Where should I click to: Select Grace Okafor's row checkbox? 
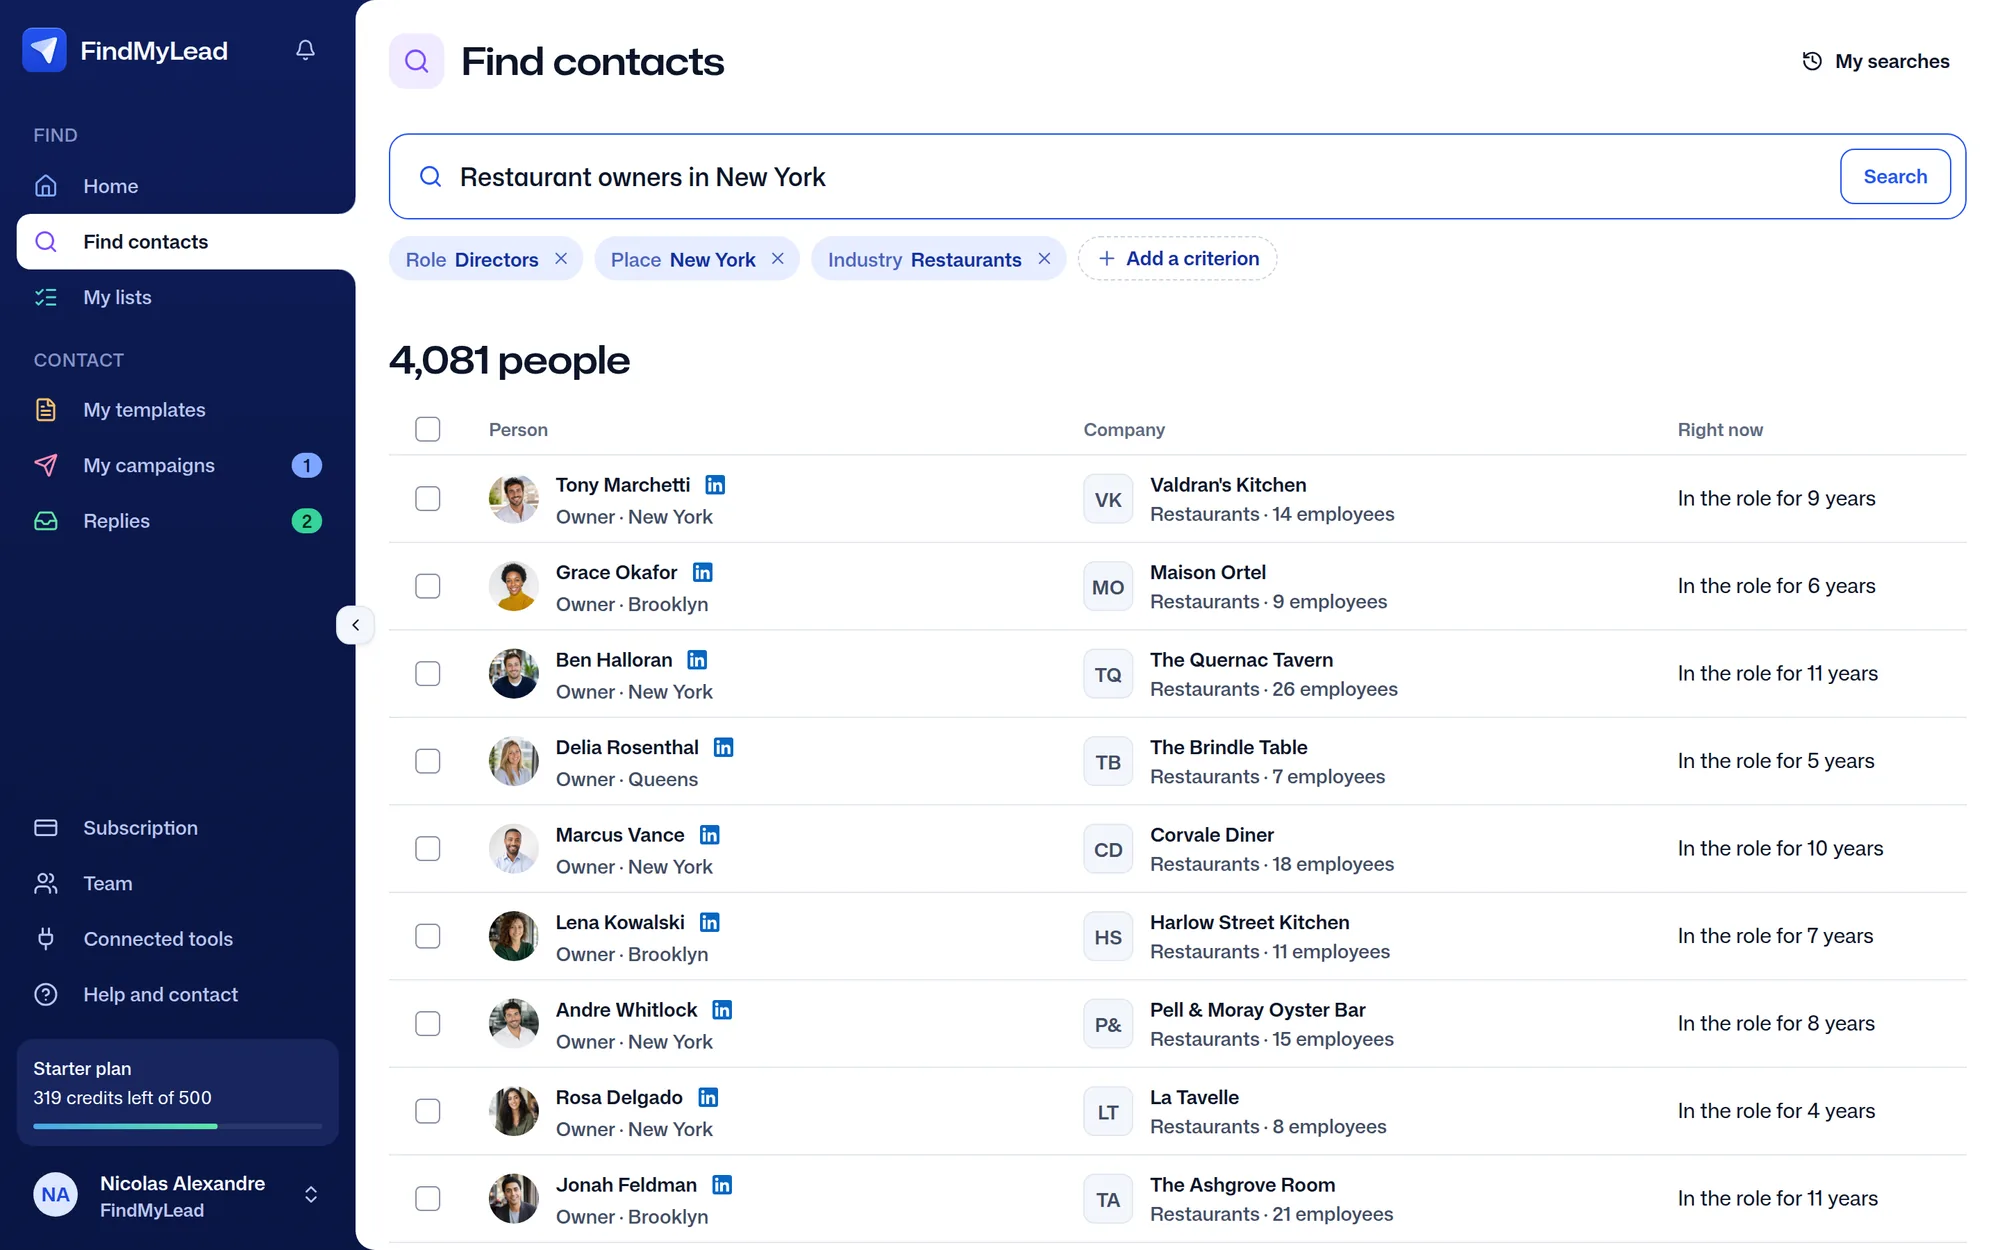(x=428, y=586)
